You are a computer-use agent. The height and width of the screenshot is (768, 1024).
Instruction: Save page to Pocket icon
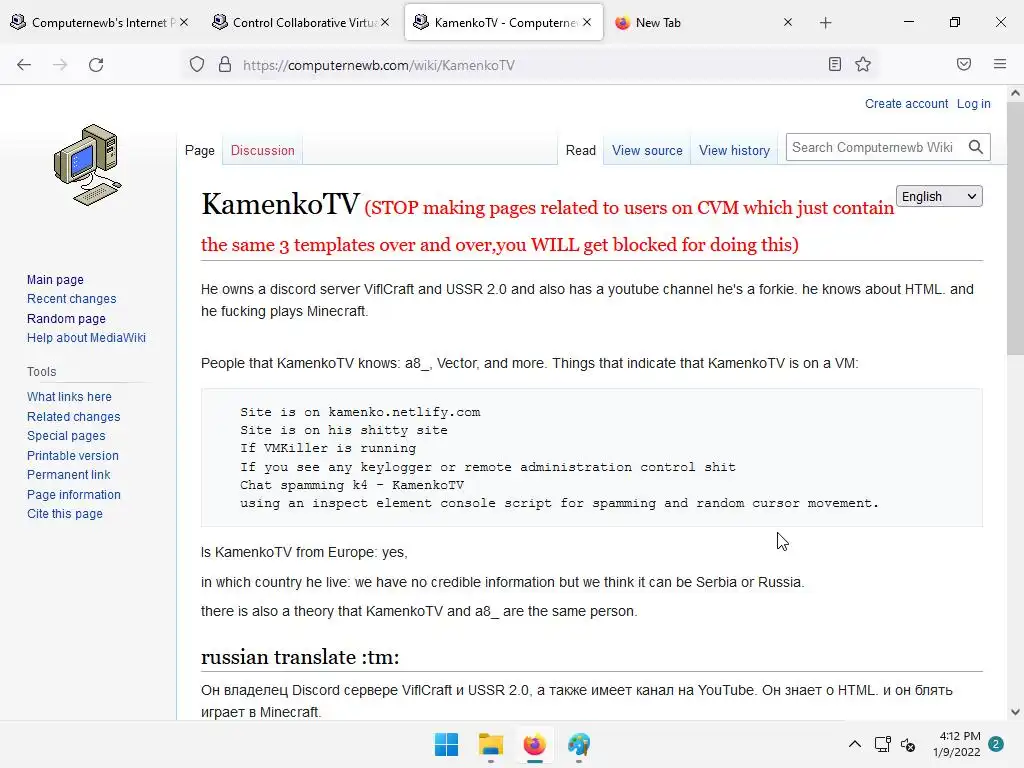(x=963, y=64)
